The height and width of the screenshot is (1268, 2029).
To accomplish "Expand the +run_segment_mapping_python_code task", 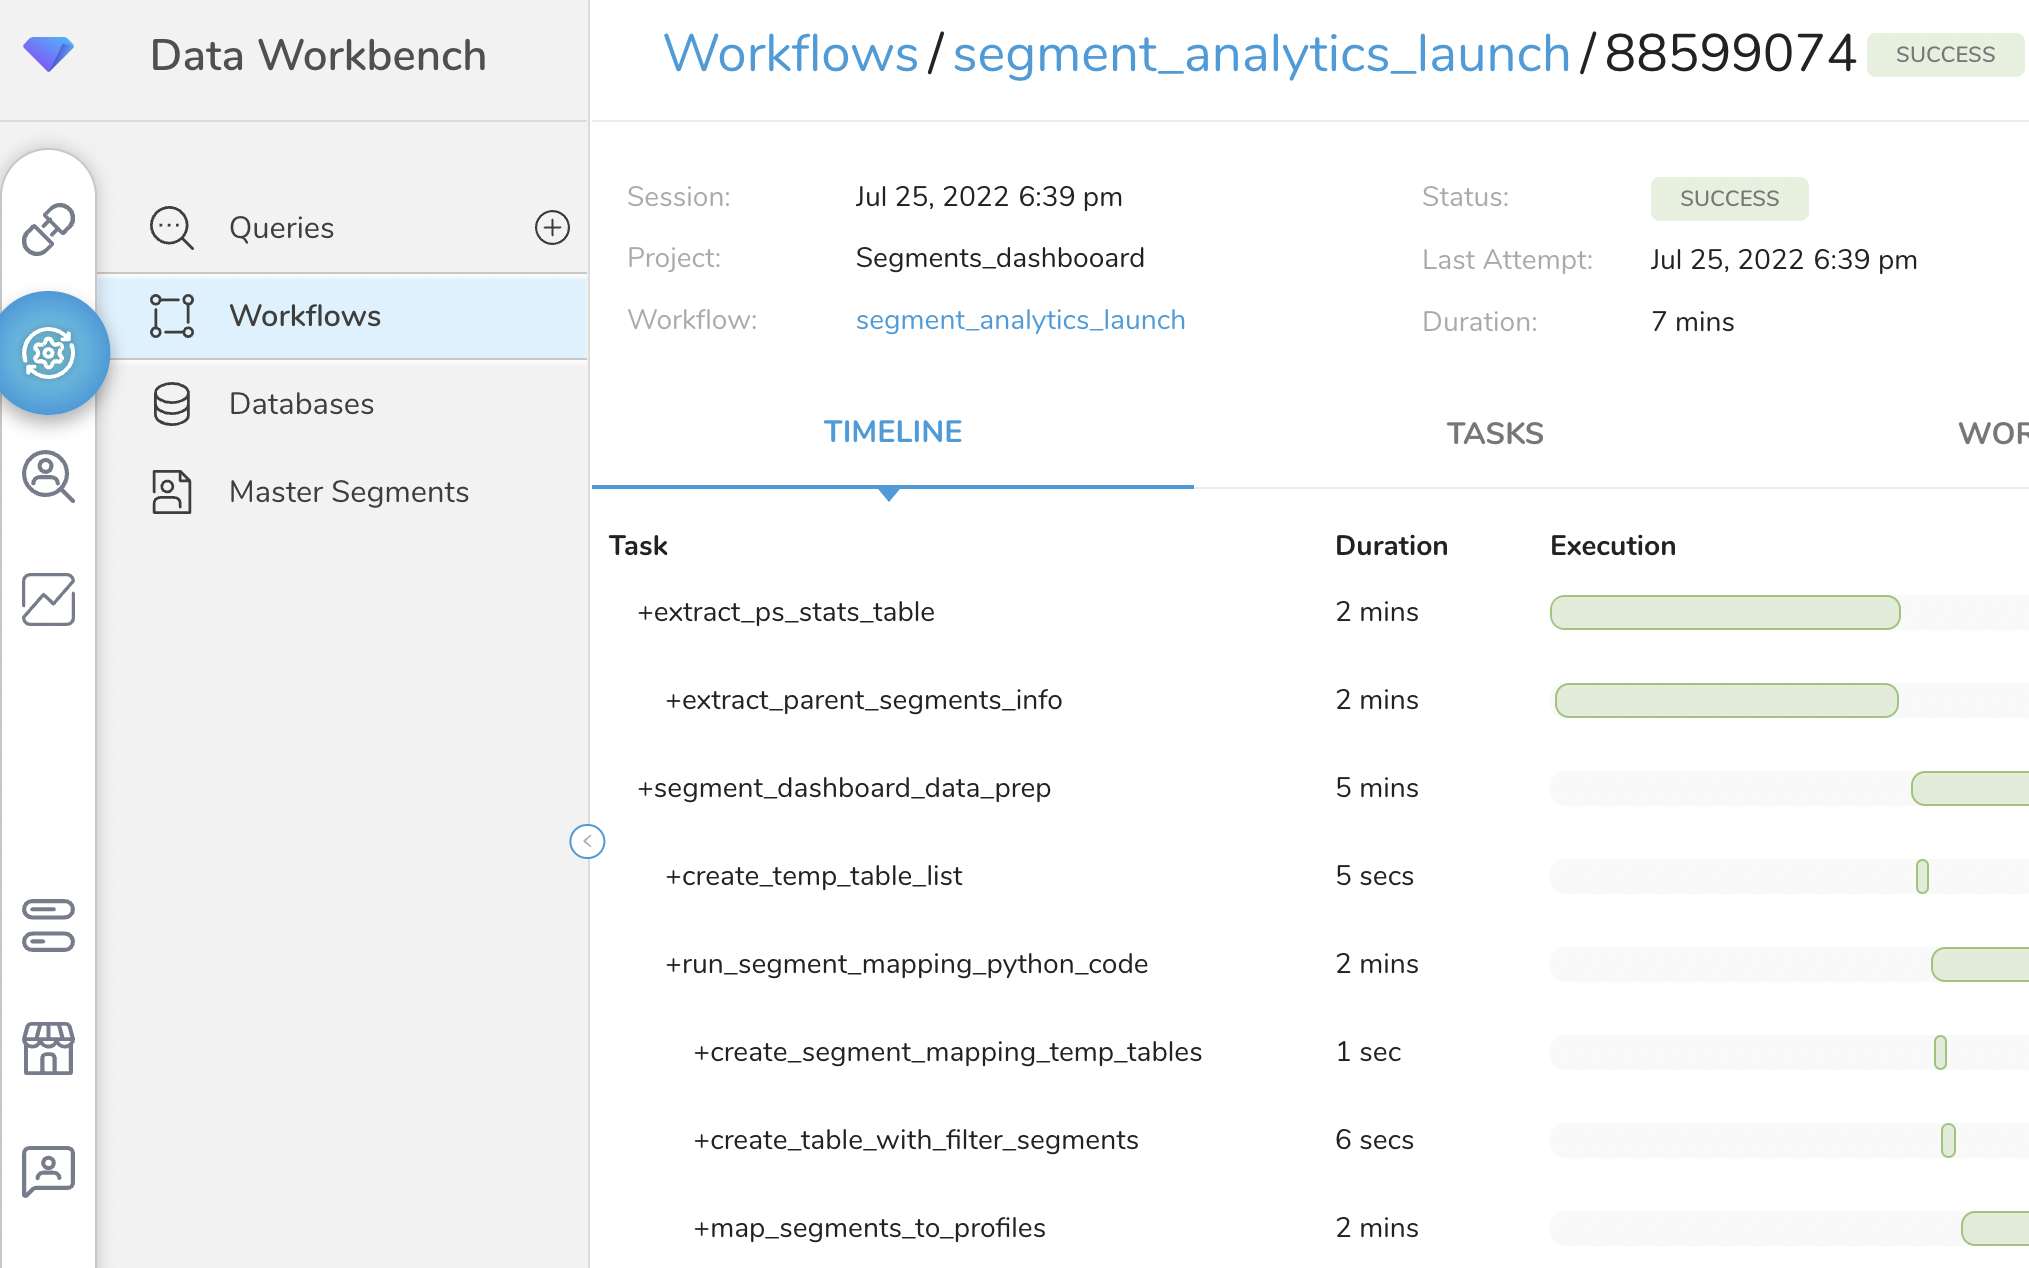I will click(906, 964).
